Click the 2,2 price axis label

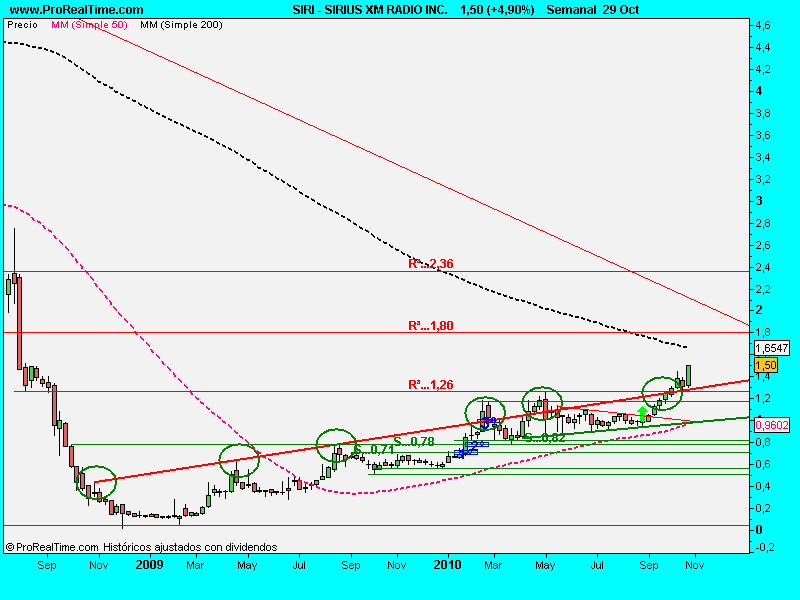(763, 289)
